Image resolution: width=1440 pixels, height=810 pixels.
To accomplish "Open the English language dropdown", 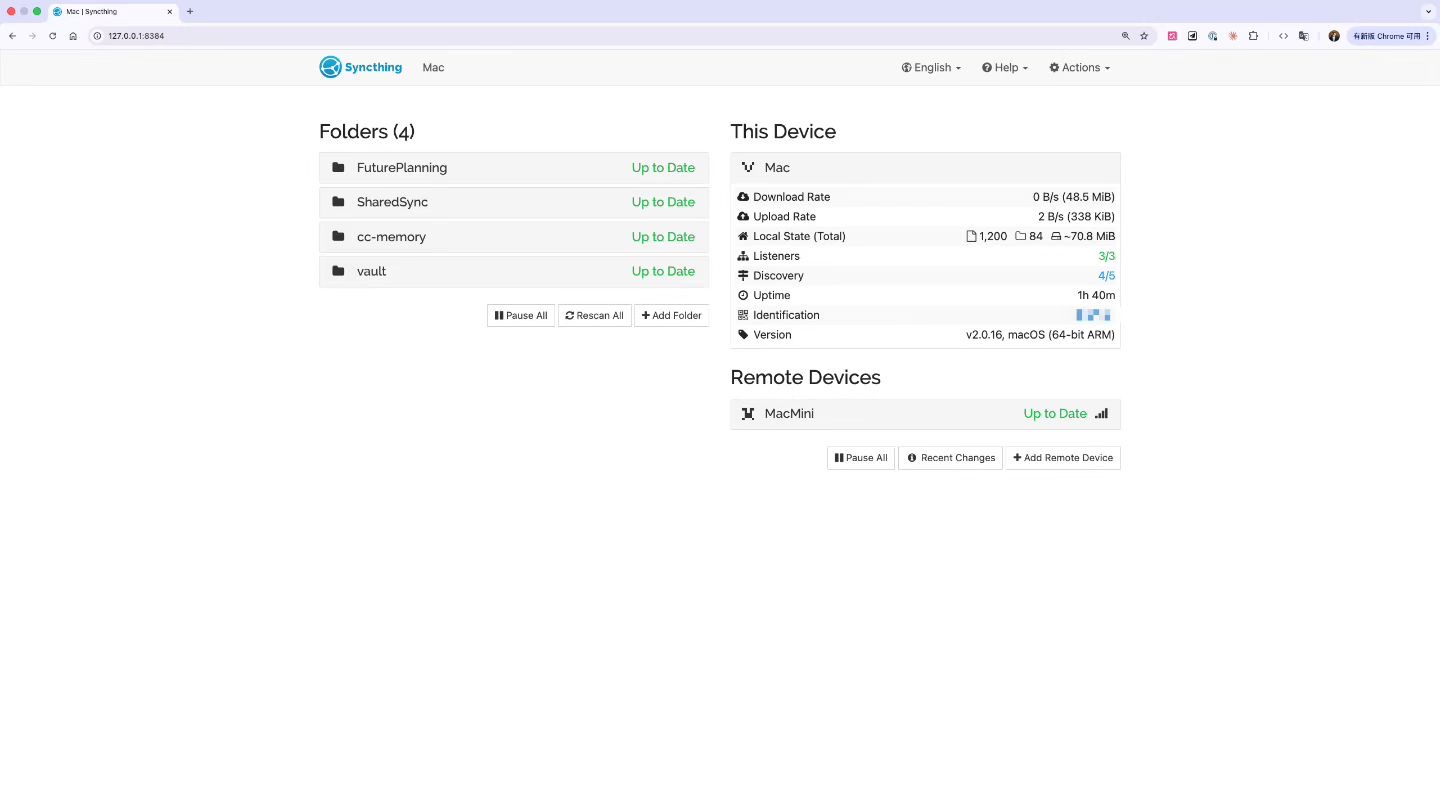I will point(931,68).
